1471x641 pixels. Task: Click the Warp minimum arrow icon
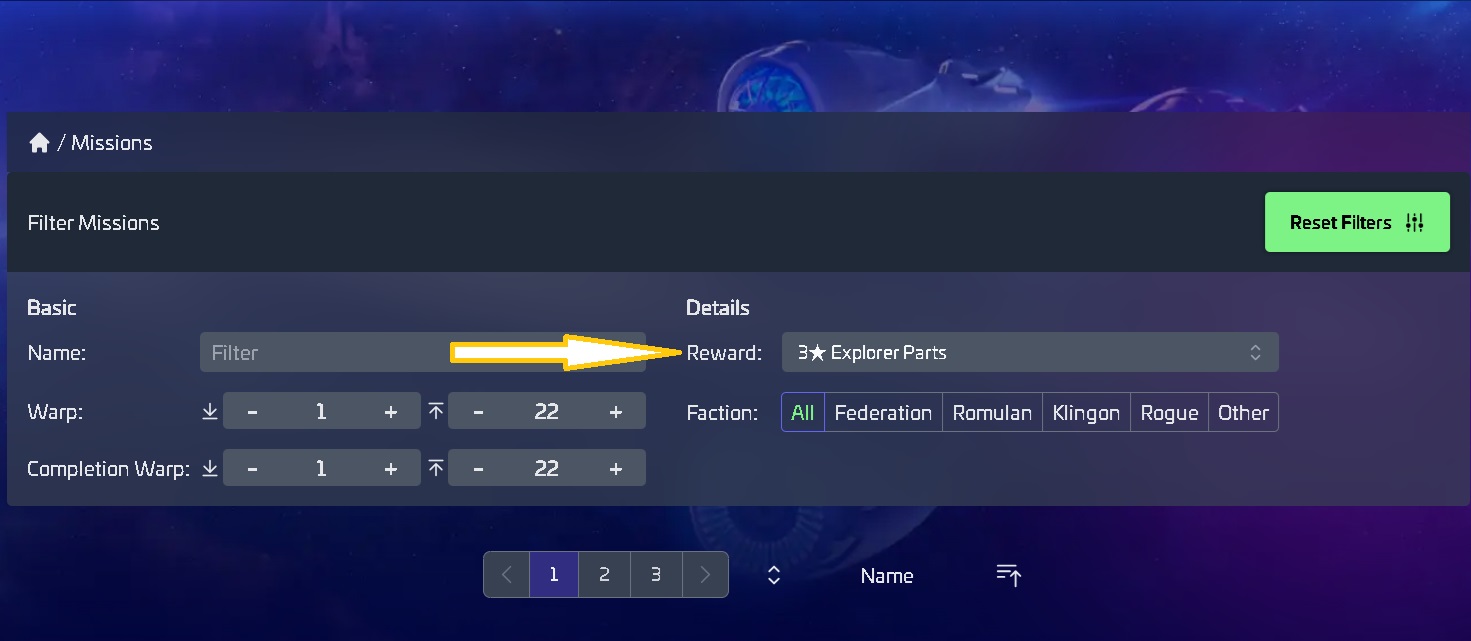[x=210, y=412]
